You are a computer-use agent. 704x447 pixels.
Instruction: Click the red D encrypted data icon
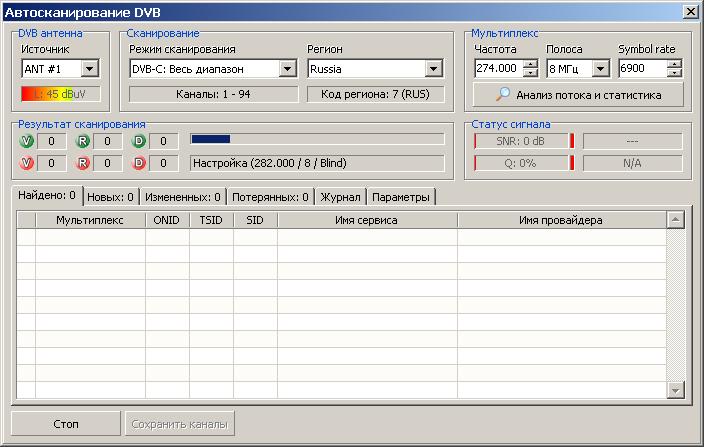[x=140, y=163]
